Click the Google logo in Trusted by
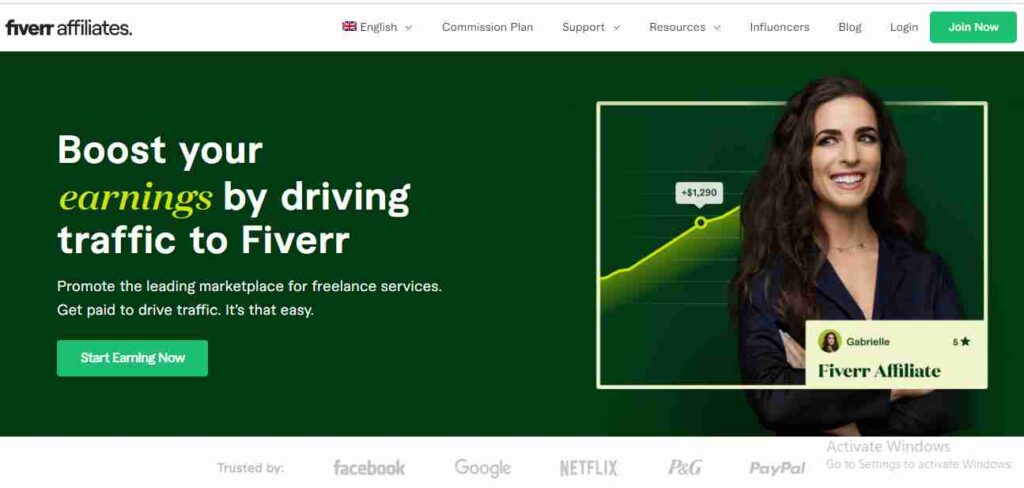Image resolution: width=1024 pixels, height=488 pixels. tap(483, 468)
